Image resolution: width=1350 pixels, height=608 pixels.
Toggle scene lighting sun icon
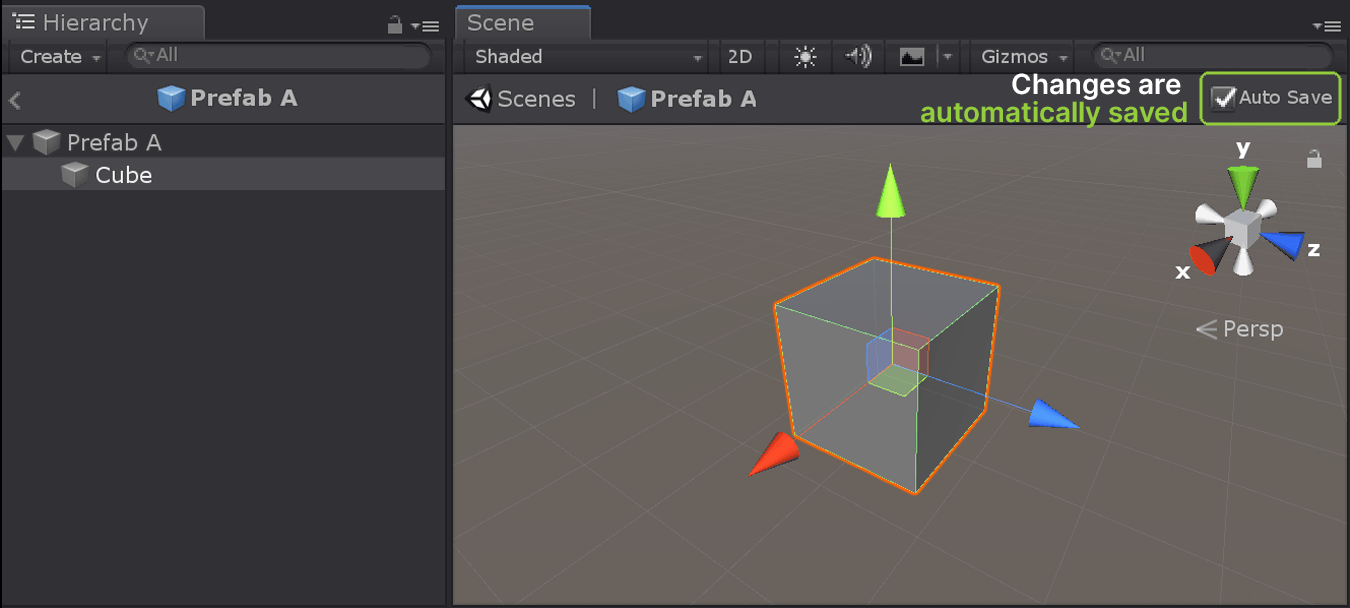pos(805,57)
